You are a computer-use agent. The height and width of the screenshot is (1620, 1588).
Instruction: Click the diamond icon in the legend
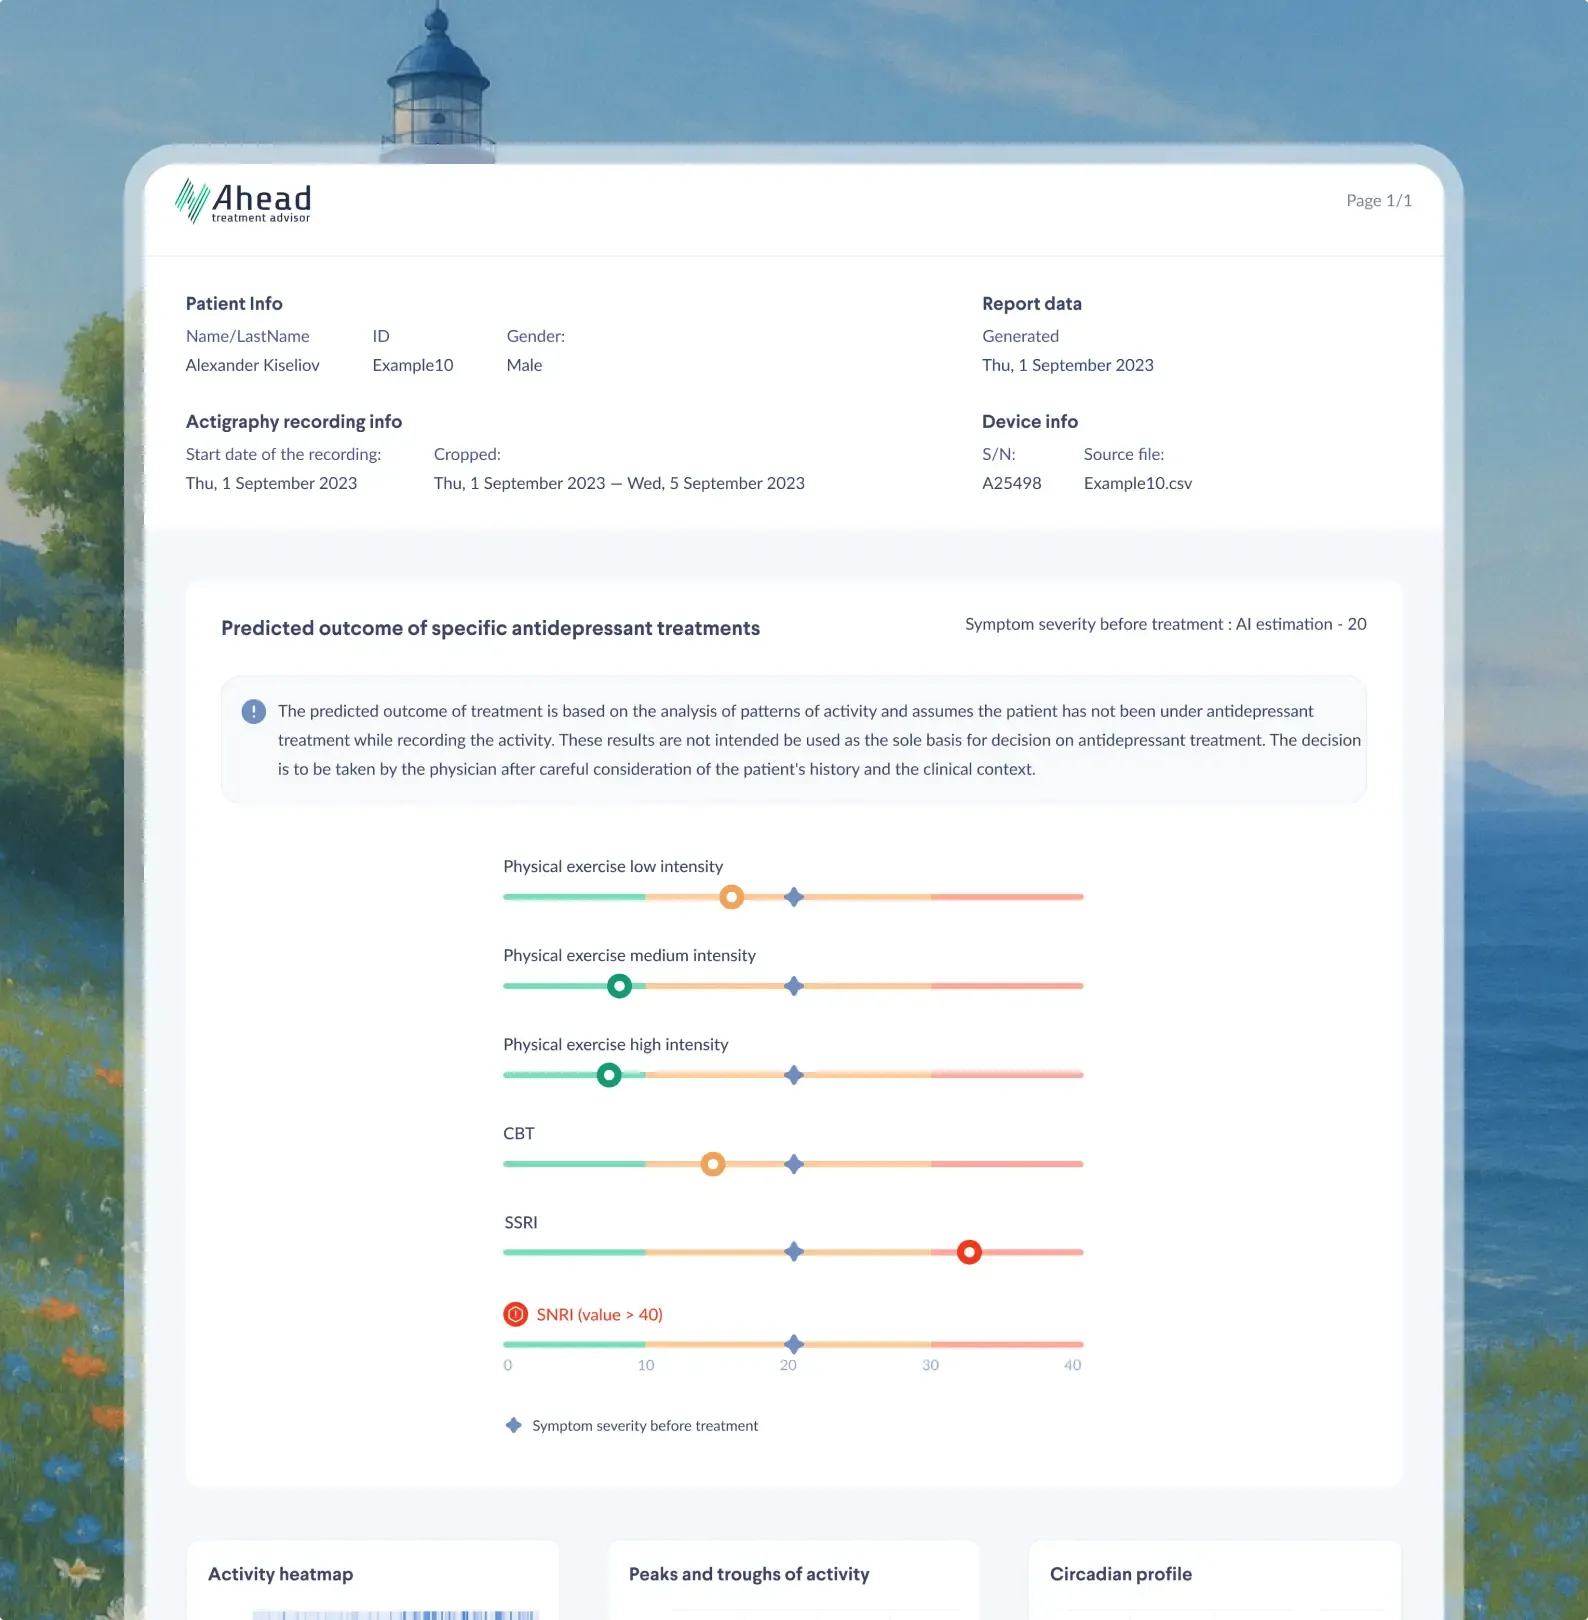[x=514, y=1425]
